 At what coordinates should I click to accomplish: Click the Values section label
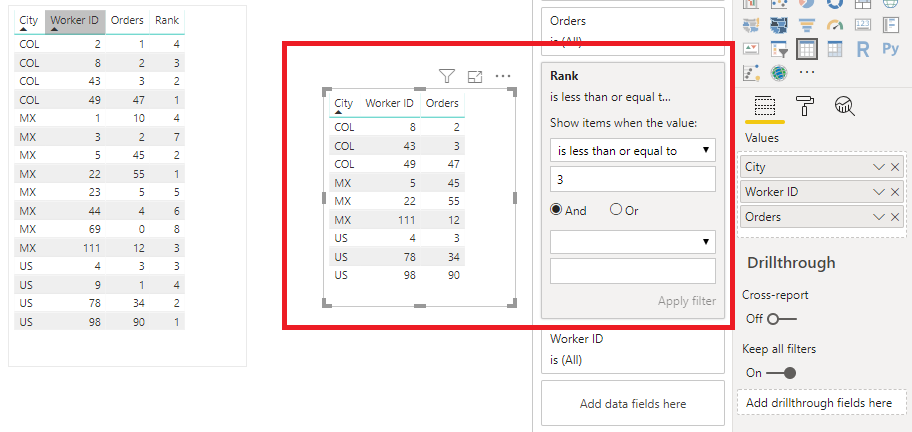coord(761,138)
